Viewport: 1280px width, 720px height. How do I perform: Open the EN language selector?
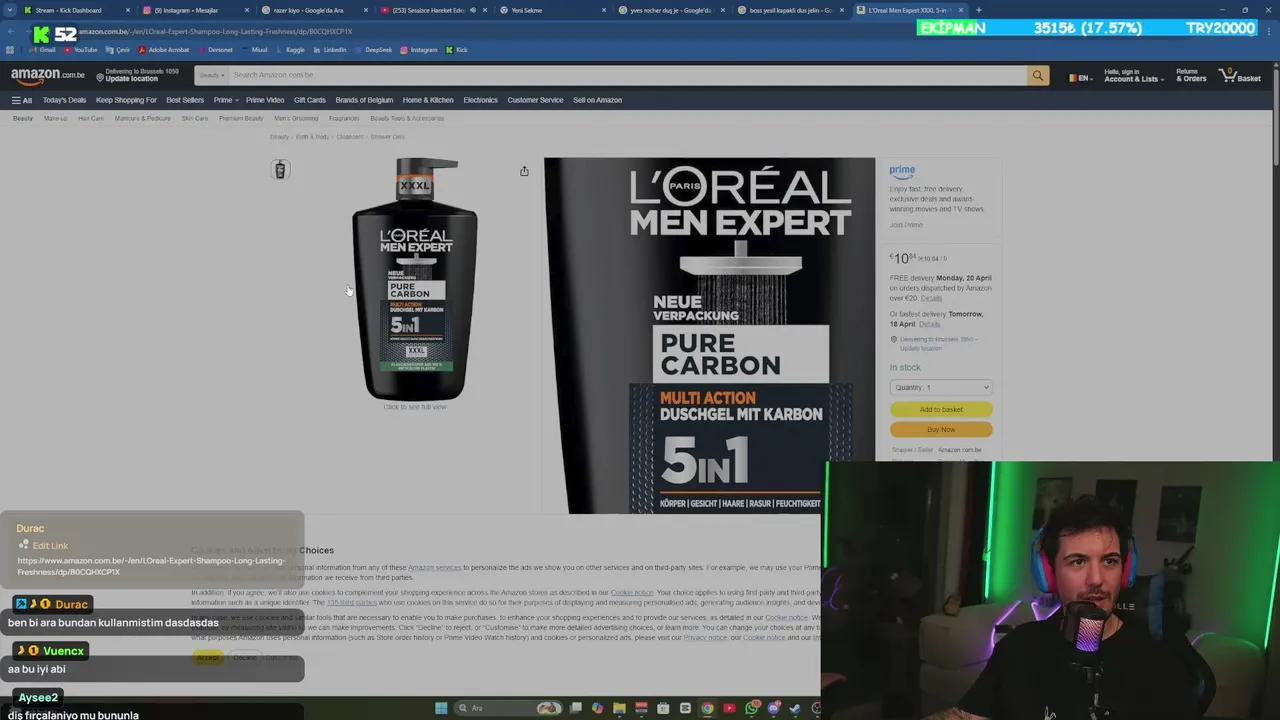(x=1081, y=77)
